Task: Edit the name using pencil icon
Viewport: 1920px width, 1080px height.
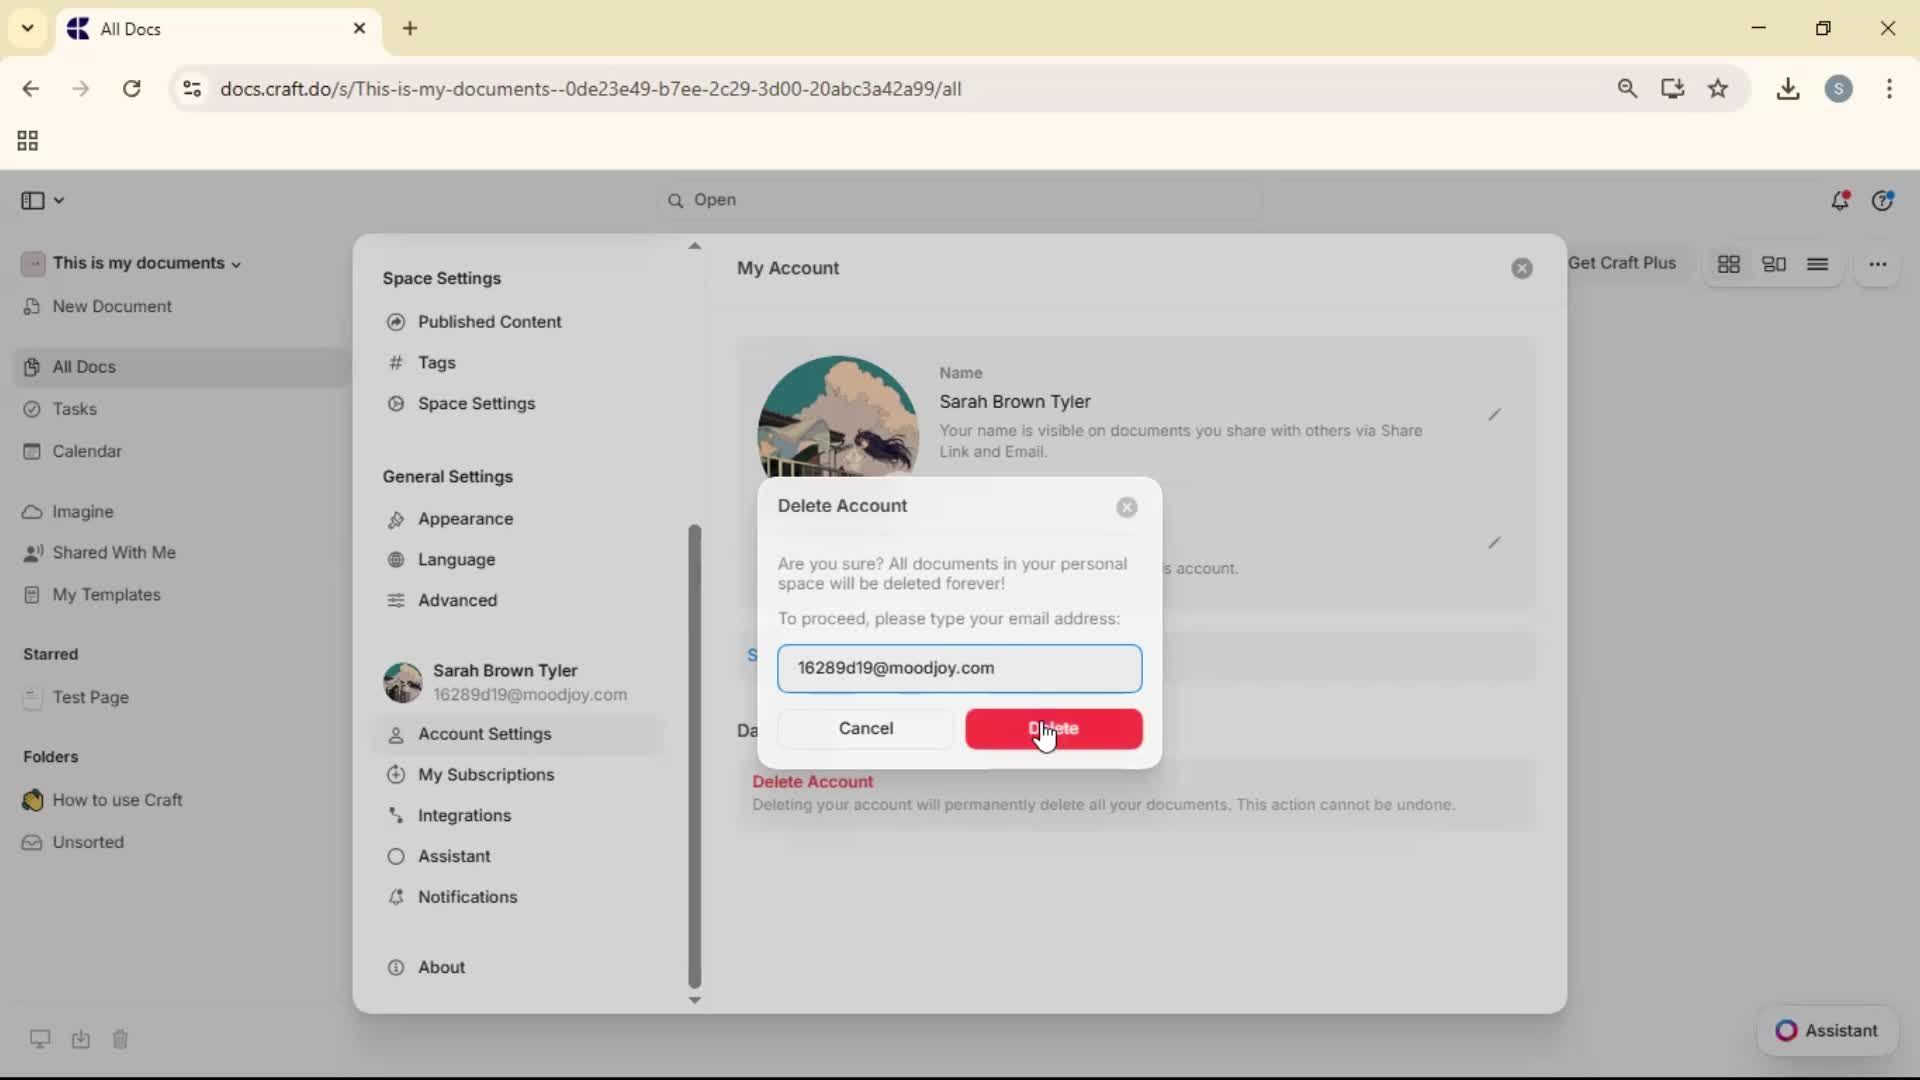Action: tap(1494, 415)
